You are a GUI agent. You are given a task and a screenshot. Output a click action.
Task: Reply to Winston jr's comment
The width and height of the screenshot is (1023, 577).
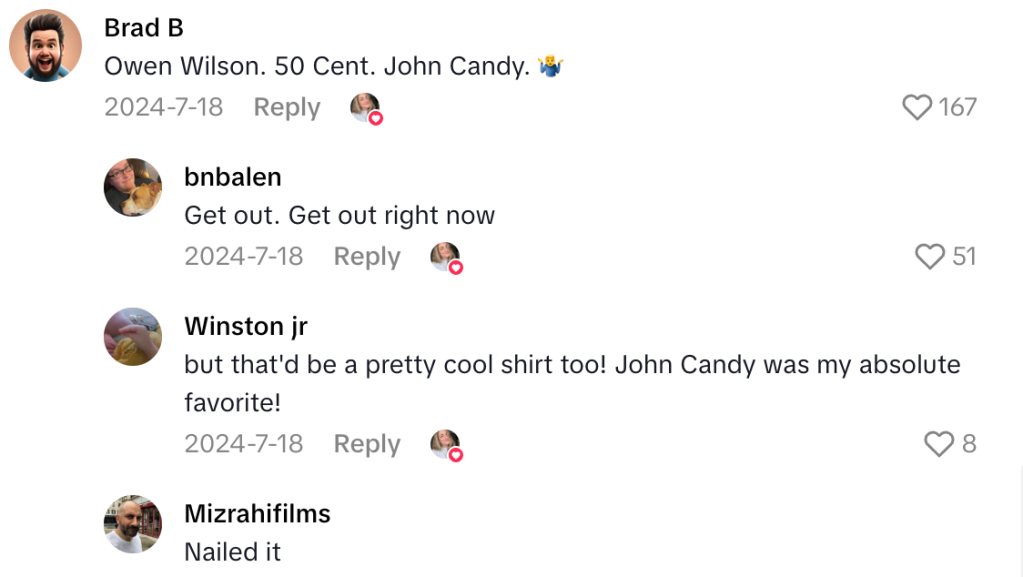point(366,443)
